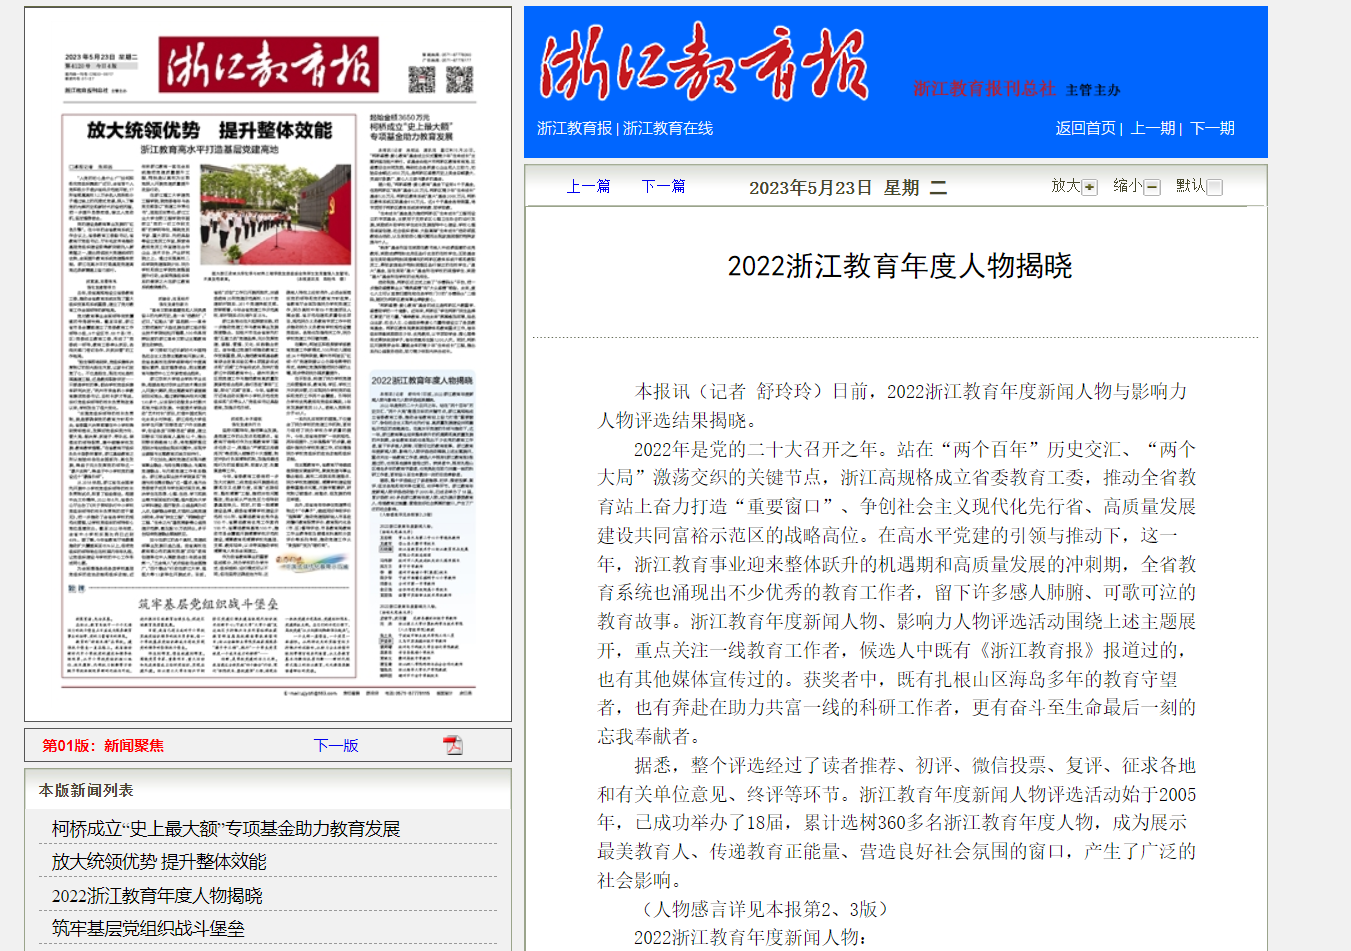Click the article title 2022浙江教育年度人物揭晓
Viewport: 1351px width, 951px height.
900,266
